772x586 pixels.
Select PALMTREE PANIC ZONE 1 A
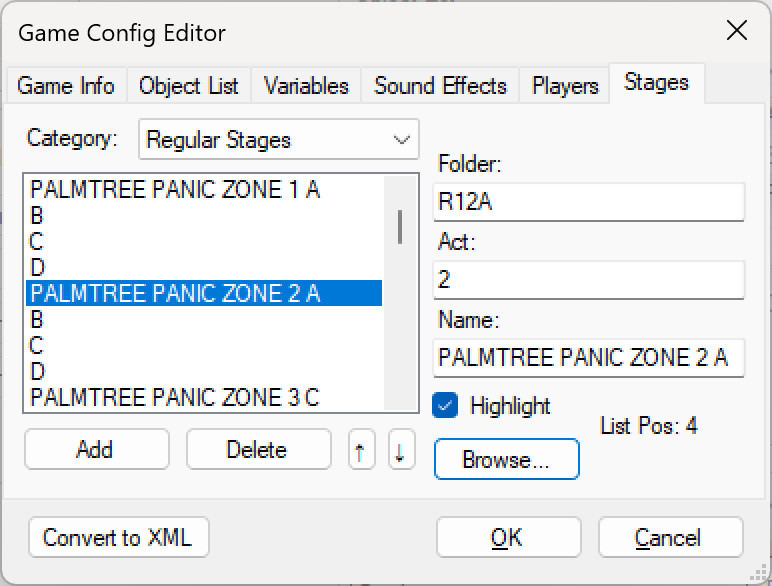click(x=176, y=189)
